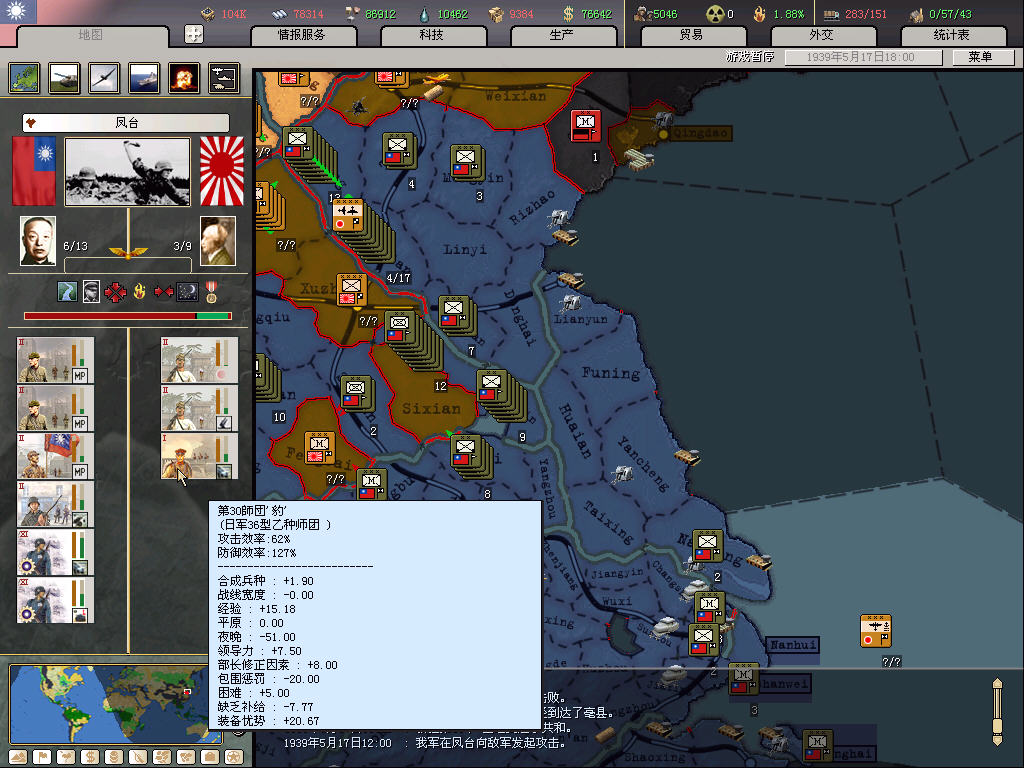The width and height of the screenshot is (1024, 768).
Task: Select the naval units ship icon
Action: pyautogui.click(x=144, y=77)
